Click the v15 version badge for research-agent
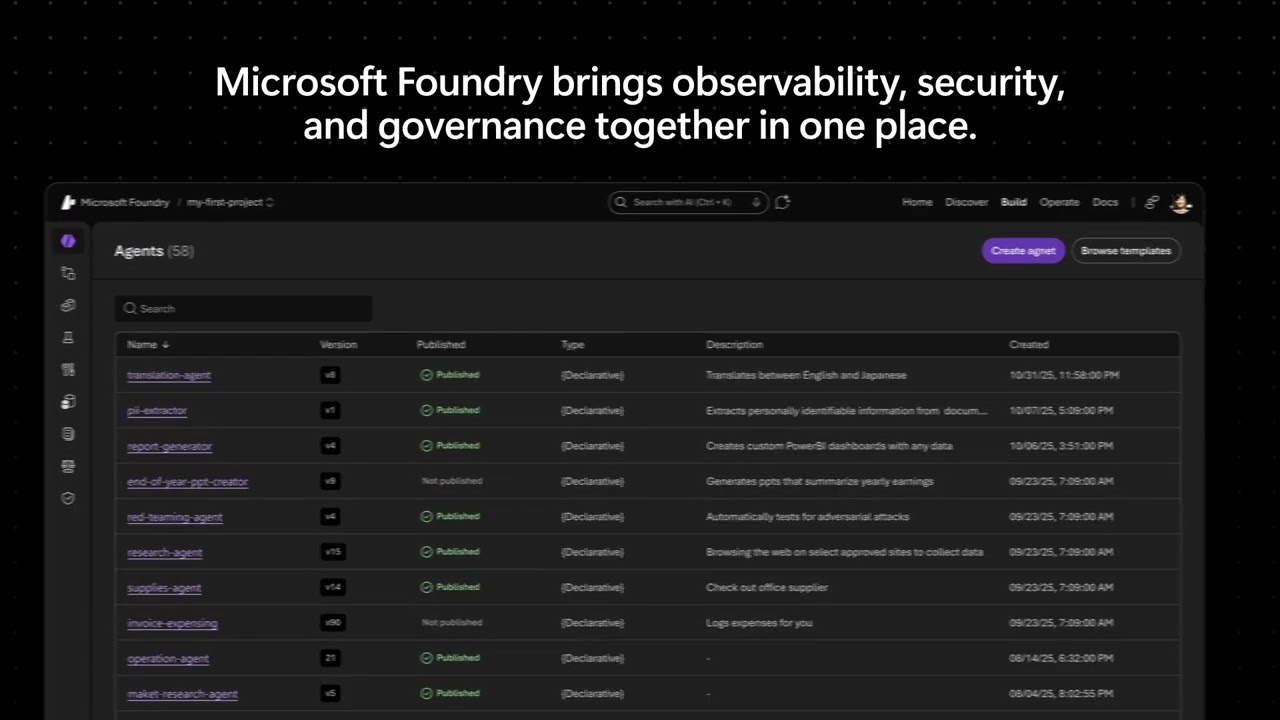Viewport: 1280px width, 720px height. pos(332,552)
